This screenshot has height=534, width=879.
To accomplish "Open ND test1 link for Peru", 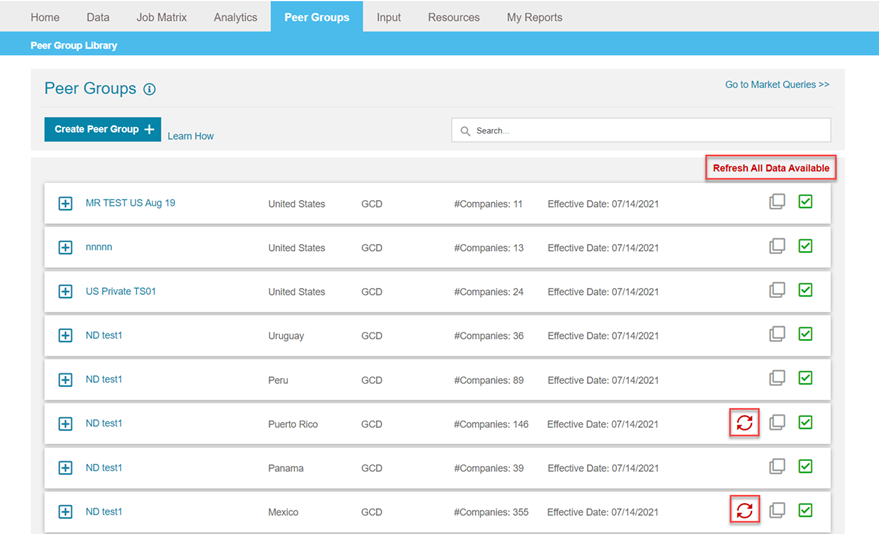I will point(104,379).
